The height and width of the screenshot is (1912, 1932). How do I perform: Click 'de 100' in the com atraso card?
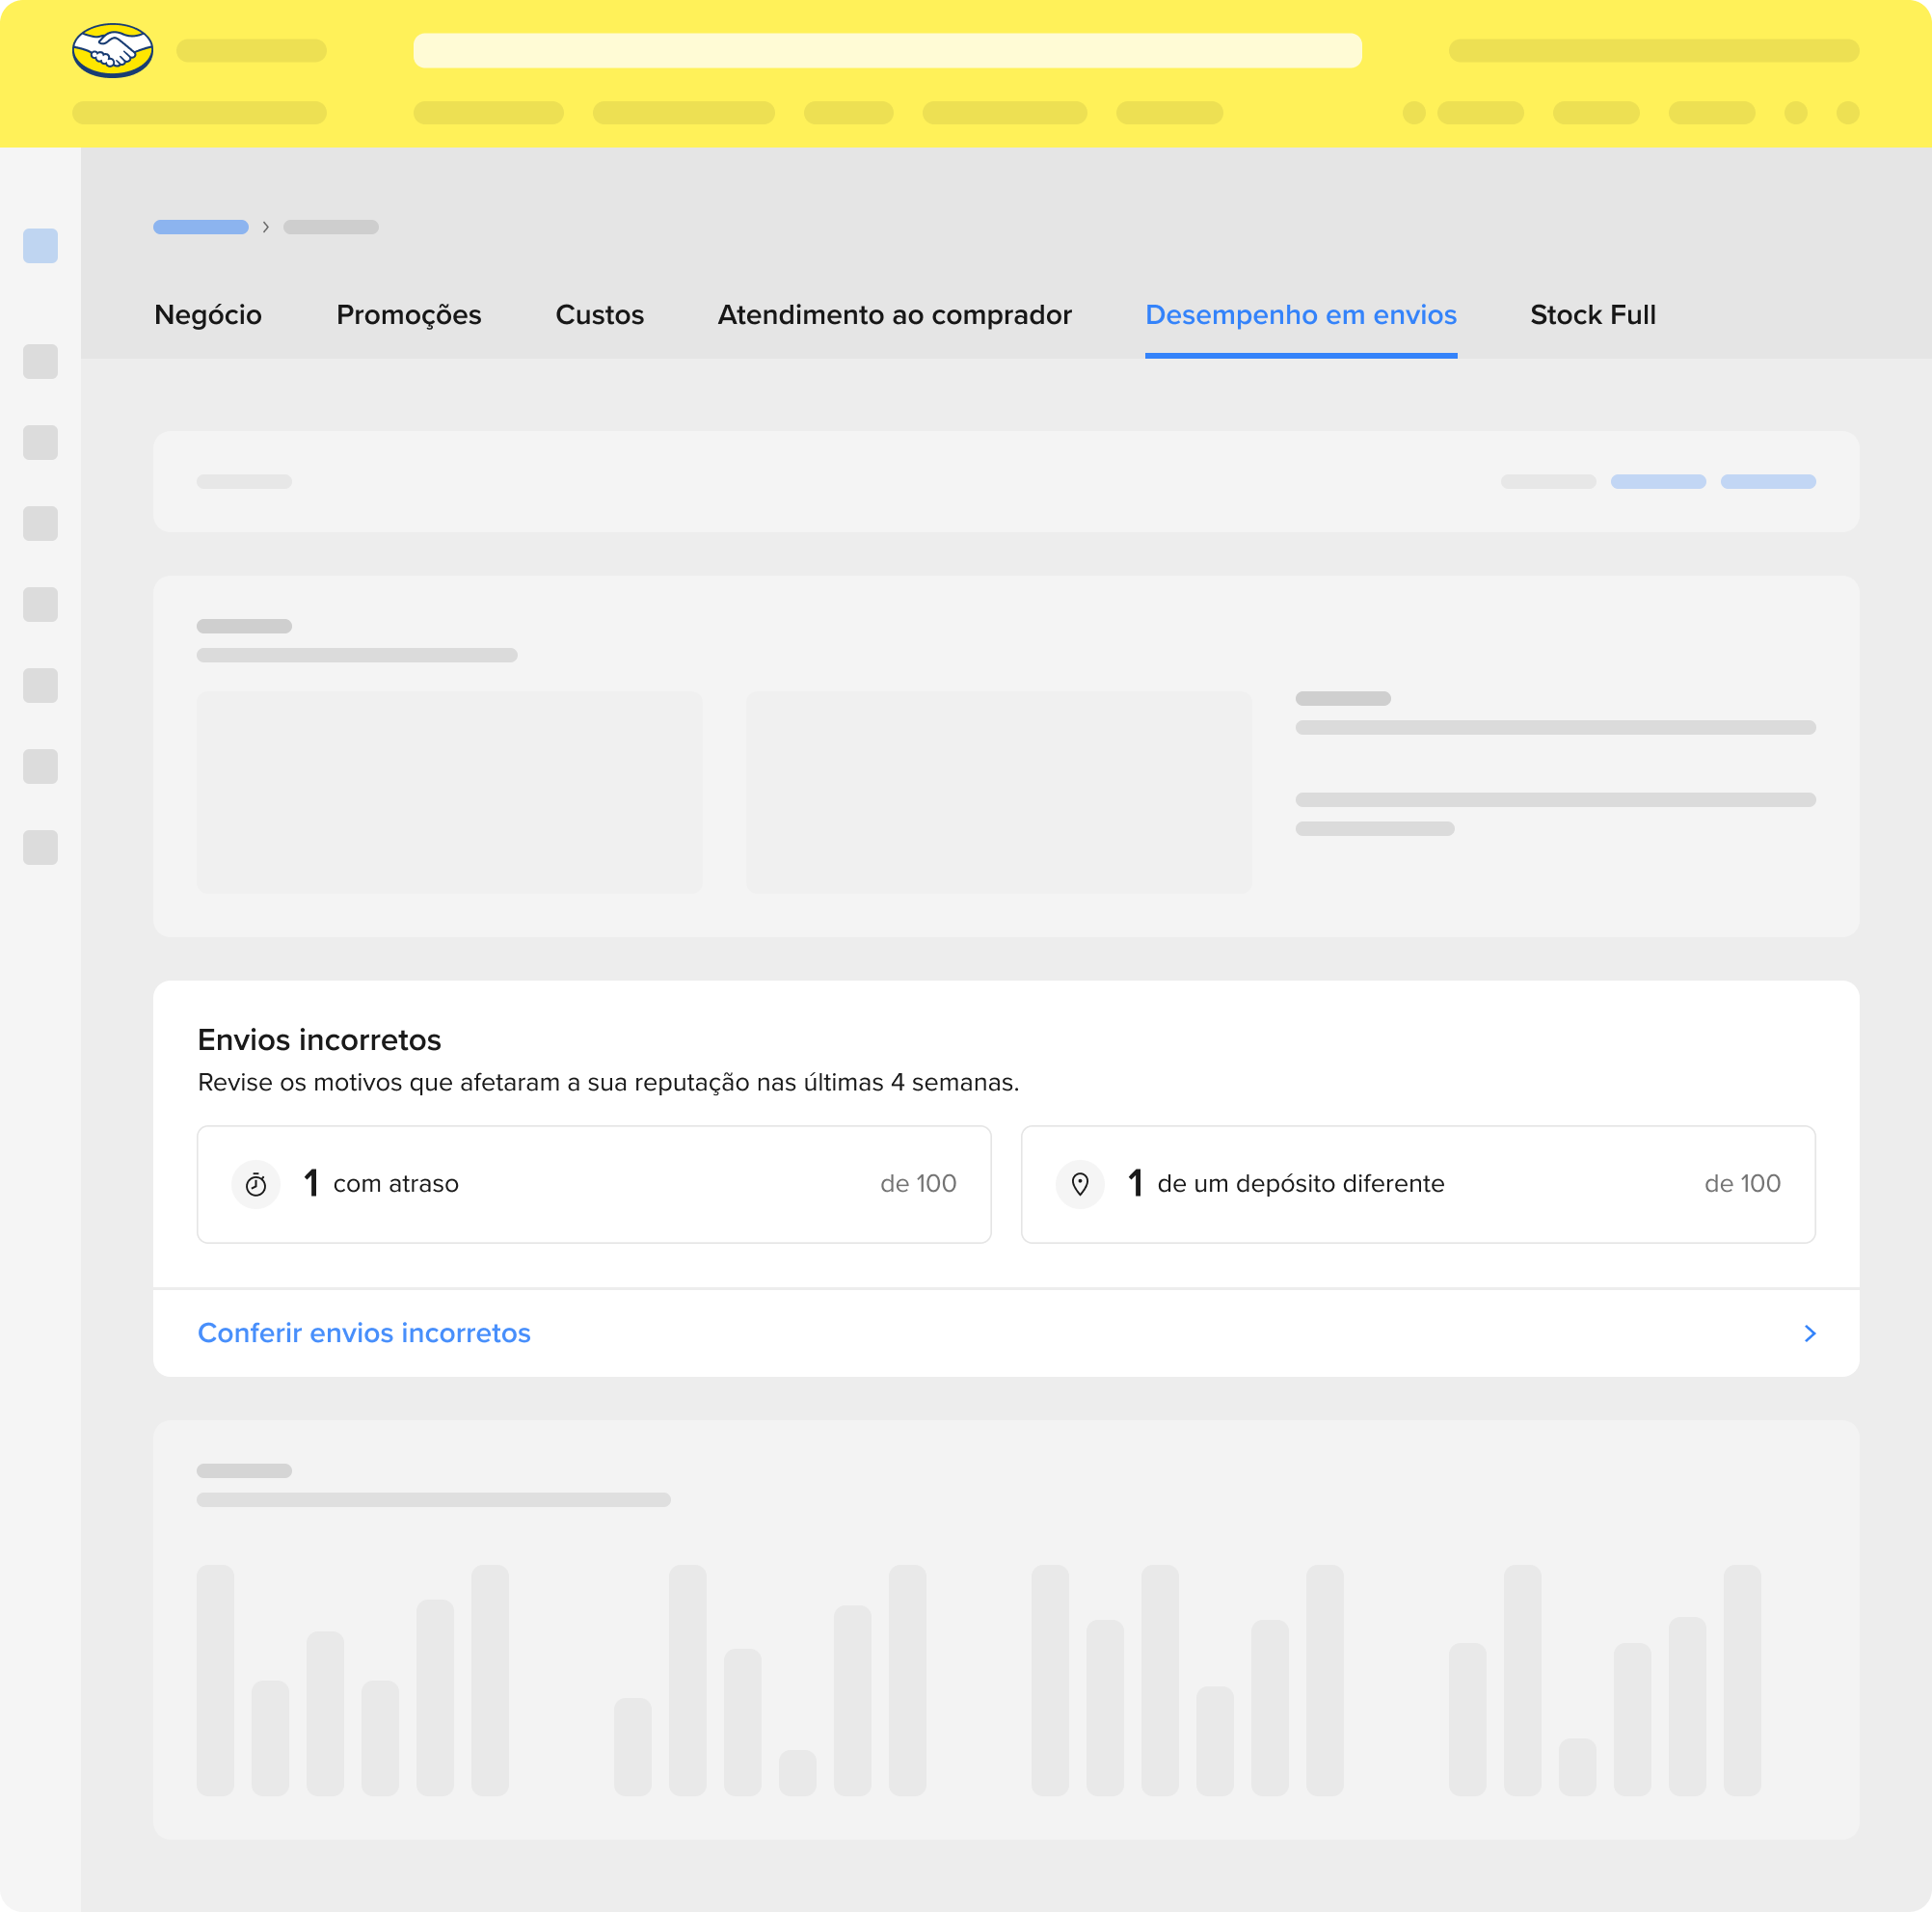(x=918, y=1184)
